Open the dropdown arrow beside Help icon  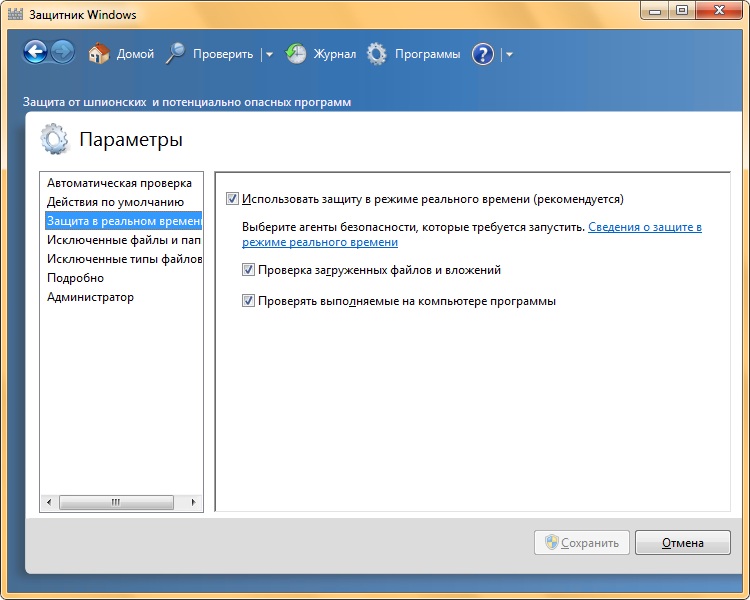tap(509, 55)
